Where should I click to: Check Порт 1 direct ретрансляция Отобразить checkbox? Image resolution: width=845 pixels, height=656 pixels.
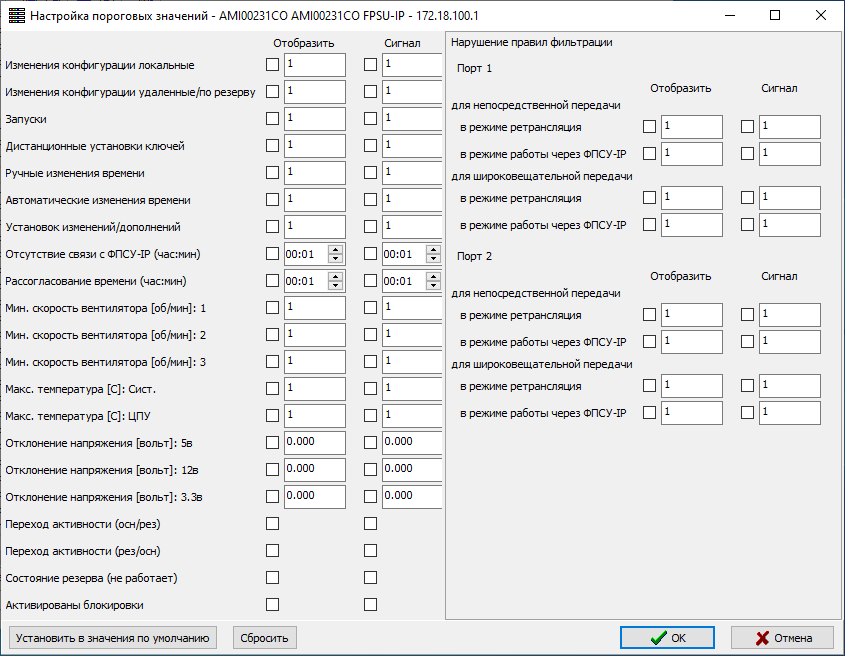click(x=650, y=127)
